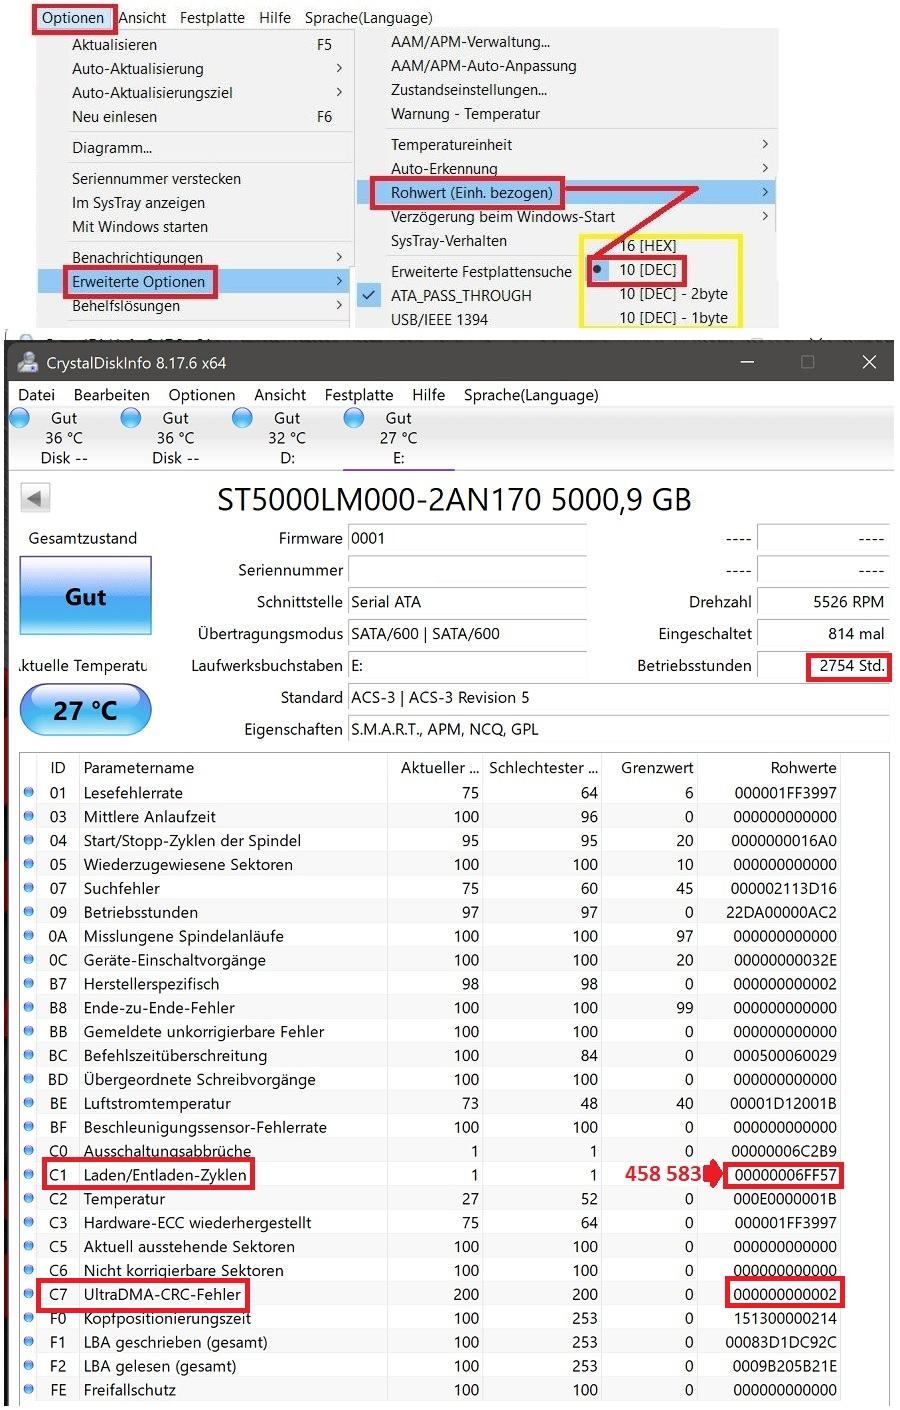Image resolution: width=900 pixels, height=1410 pixels.
Task: Open the Bearbeiten menu
Action: (112, 395)
